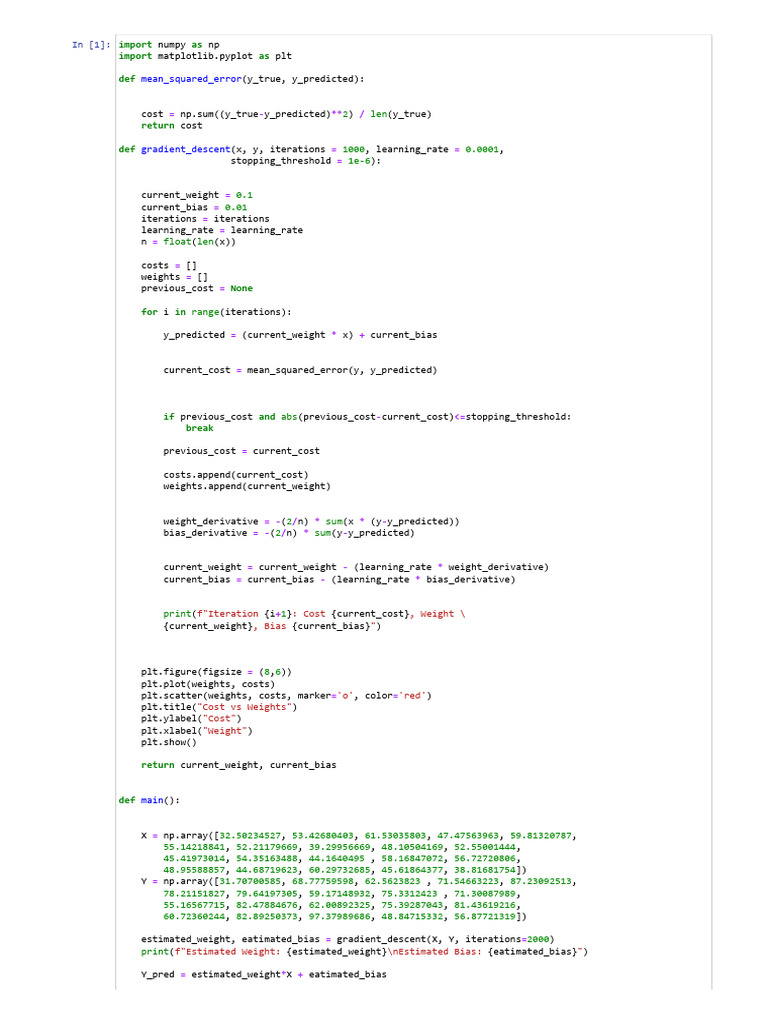Viewport: 768px width, 1024px height.
Task: Click the In [1]: cell prompt
Action: tap(91, 44)
